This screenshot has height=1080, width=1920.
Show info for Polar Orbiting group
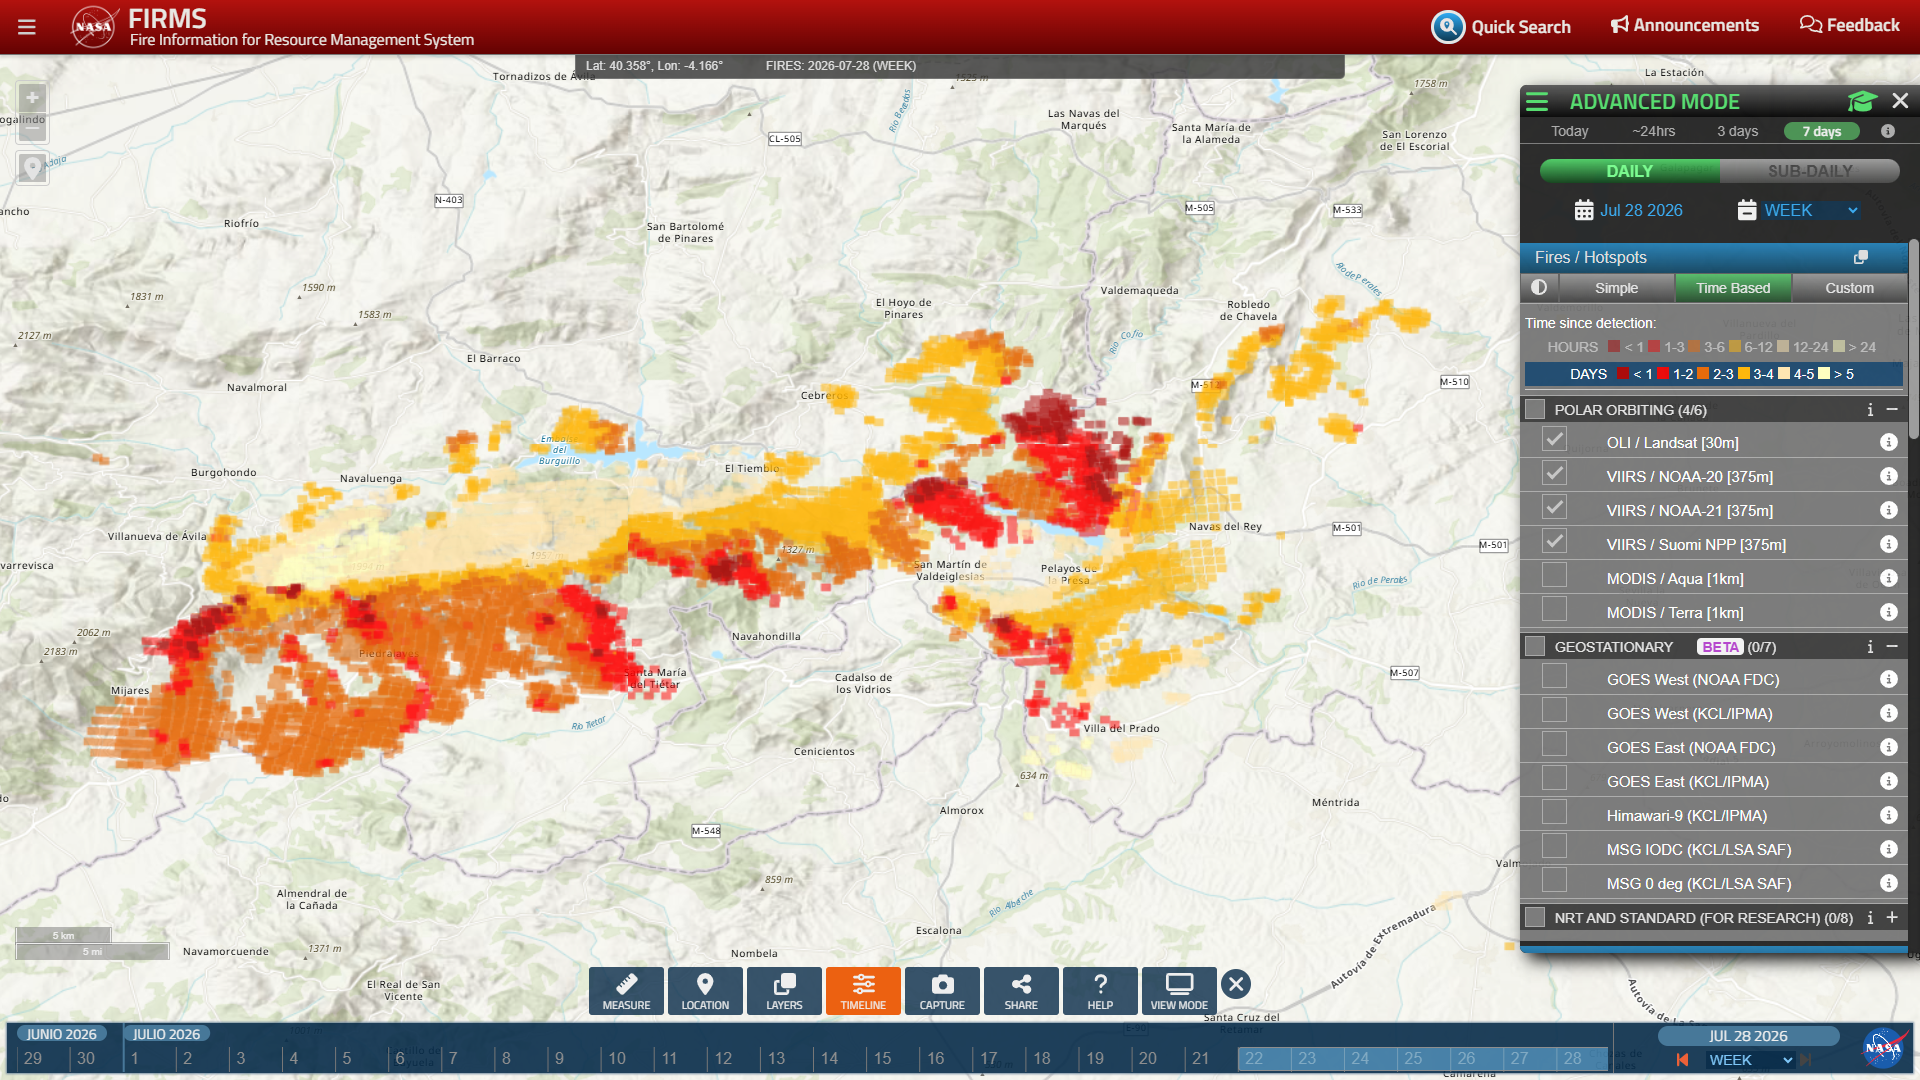(x=1870, y=410)
